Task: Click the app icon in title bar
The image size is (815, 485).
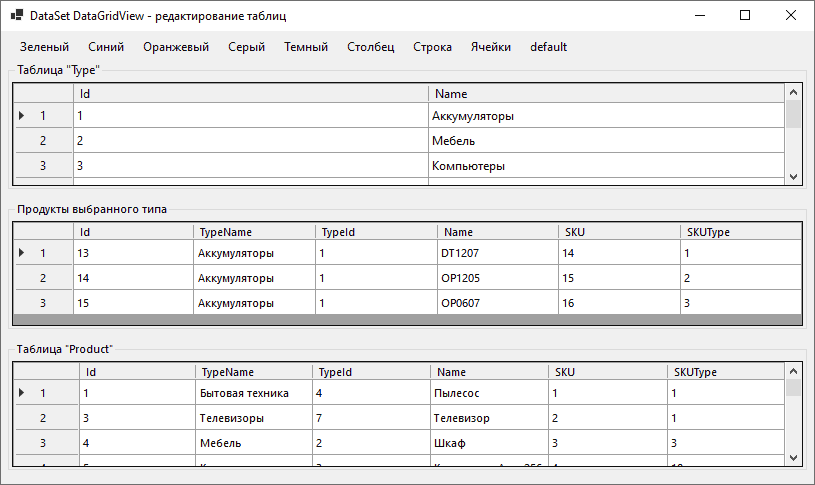Action: tap(17, 15)
